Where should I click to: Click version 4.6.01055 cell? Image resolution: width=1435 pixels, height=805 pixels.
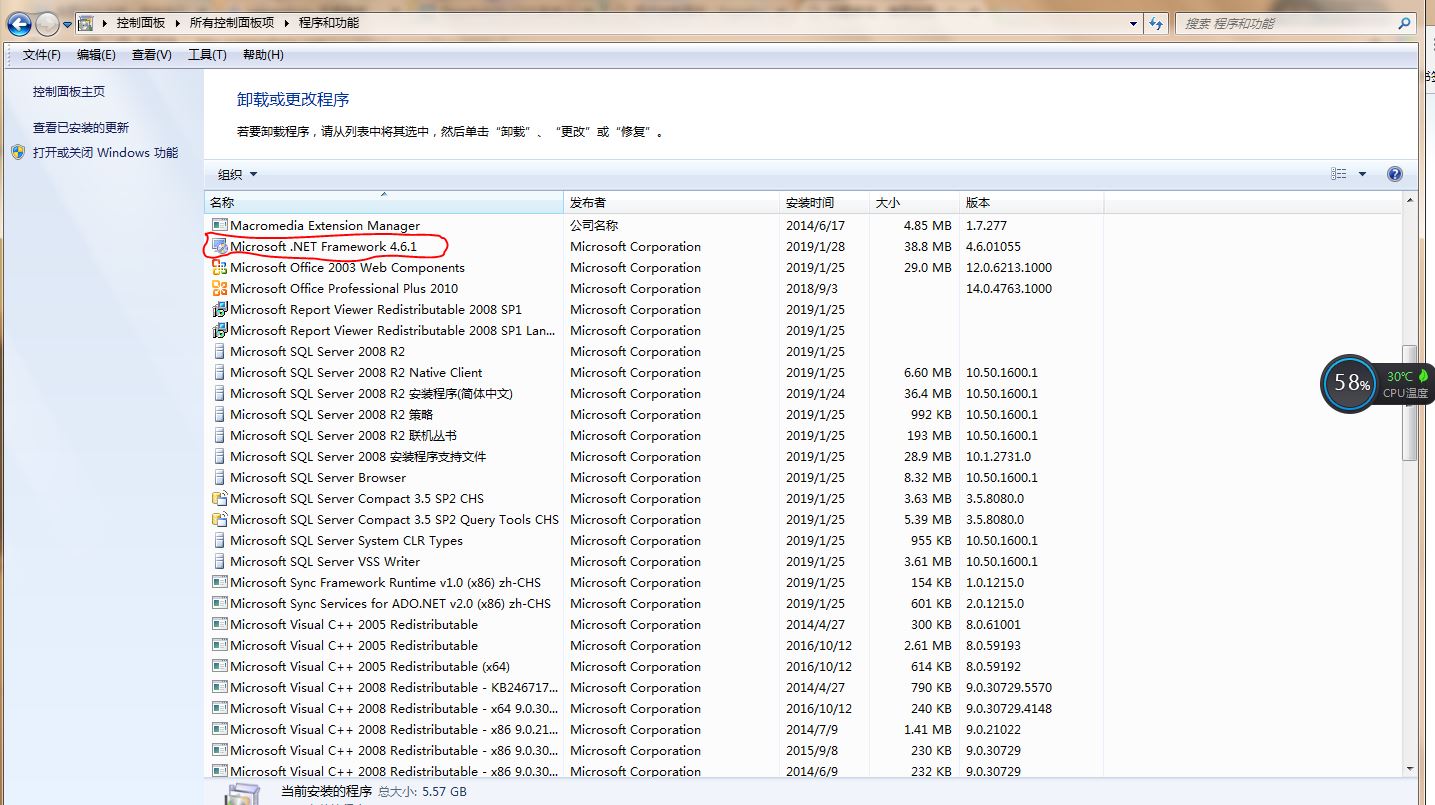click(993, 247)
